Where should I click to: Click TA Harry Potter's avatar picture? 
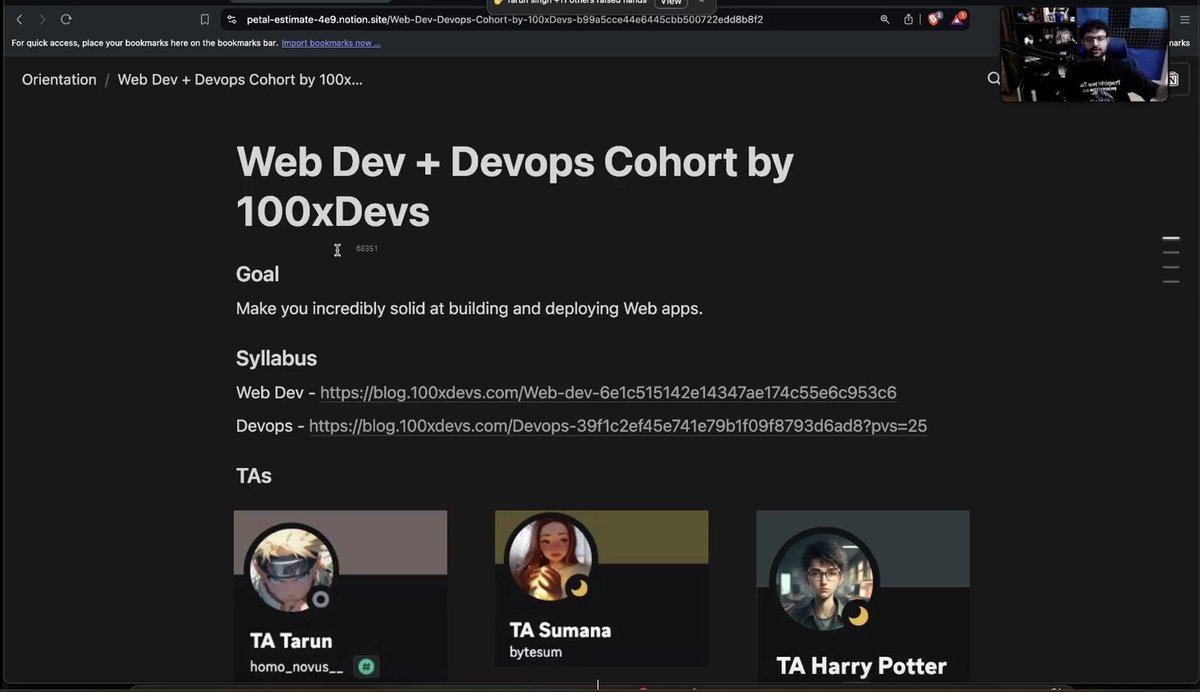(825, 582)
